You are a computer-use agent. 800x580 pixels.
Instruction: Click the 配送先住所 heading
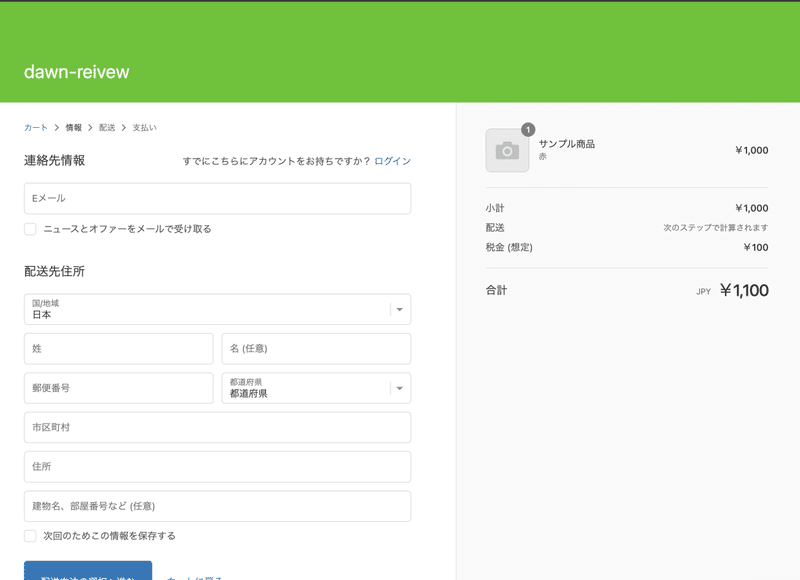click(x=55, y=271)
